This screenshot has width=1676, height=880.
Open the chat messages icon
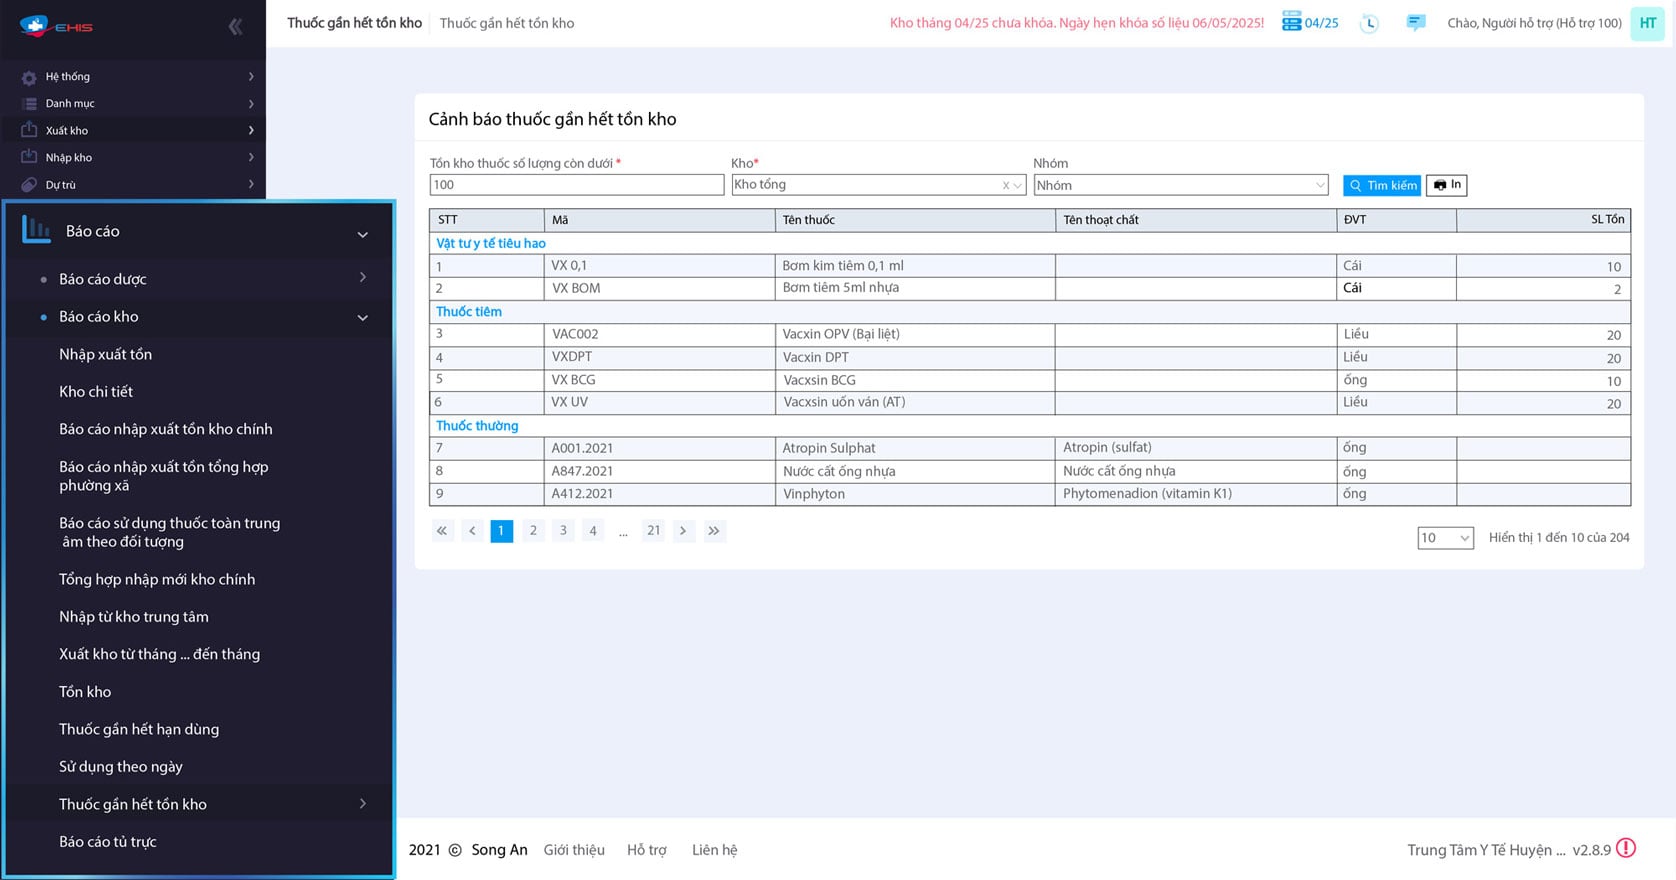tap(1415, 22)
